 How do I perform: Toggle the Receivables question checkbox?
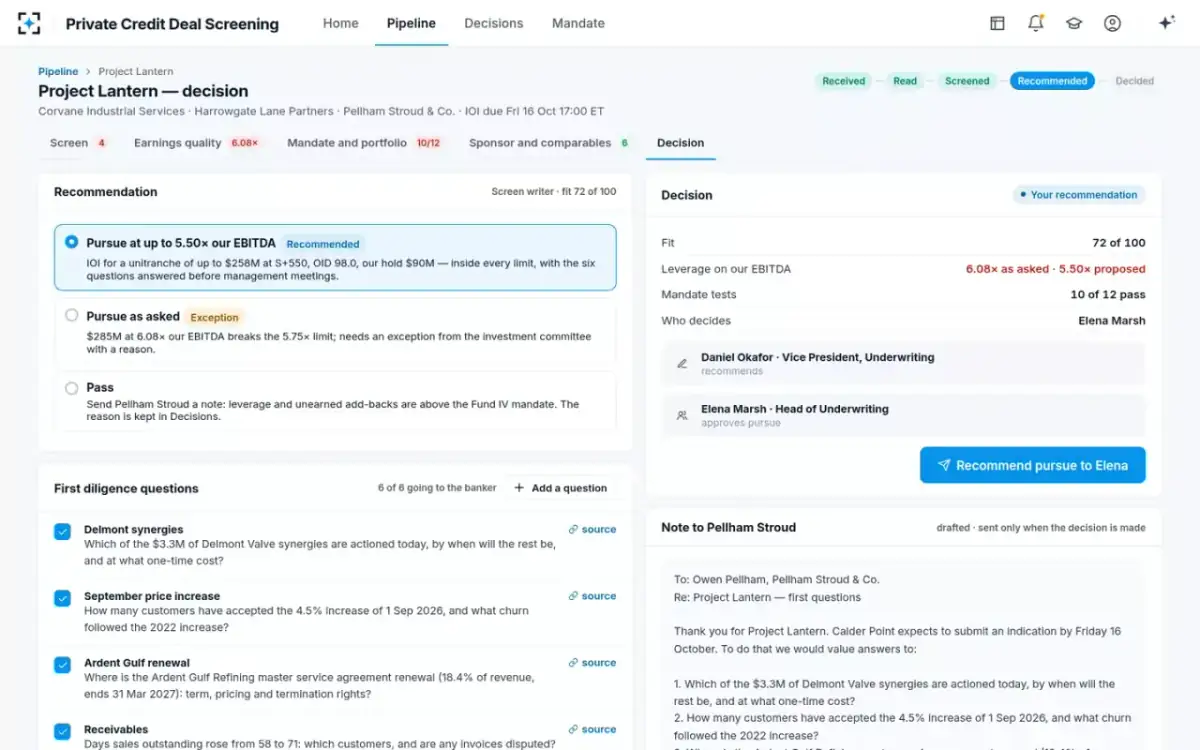tap(62, 732)
